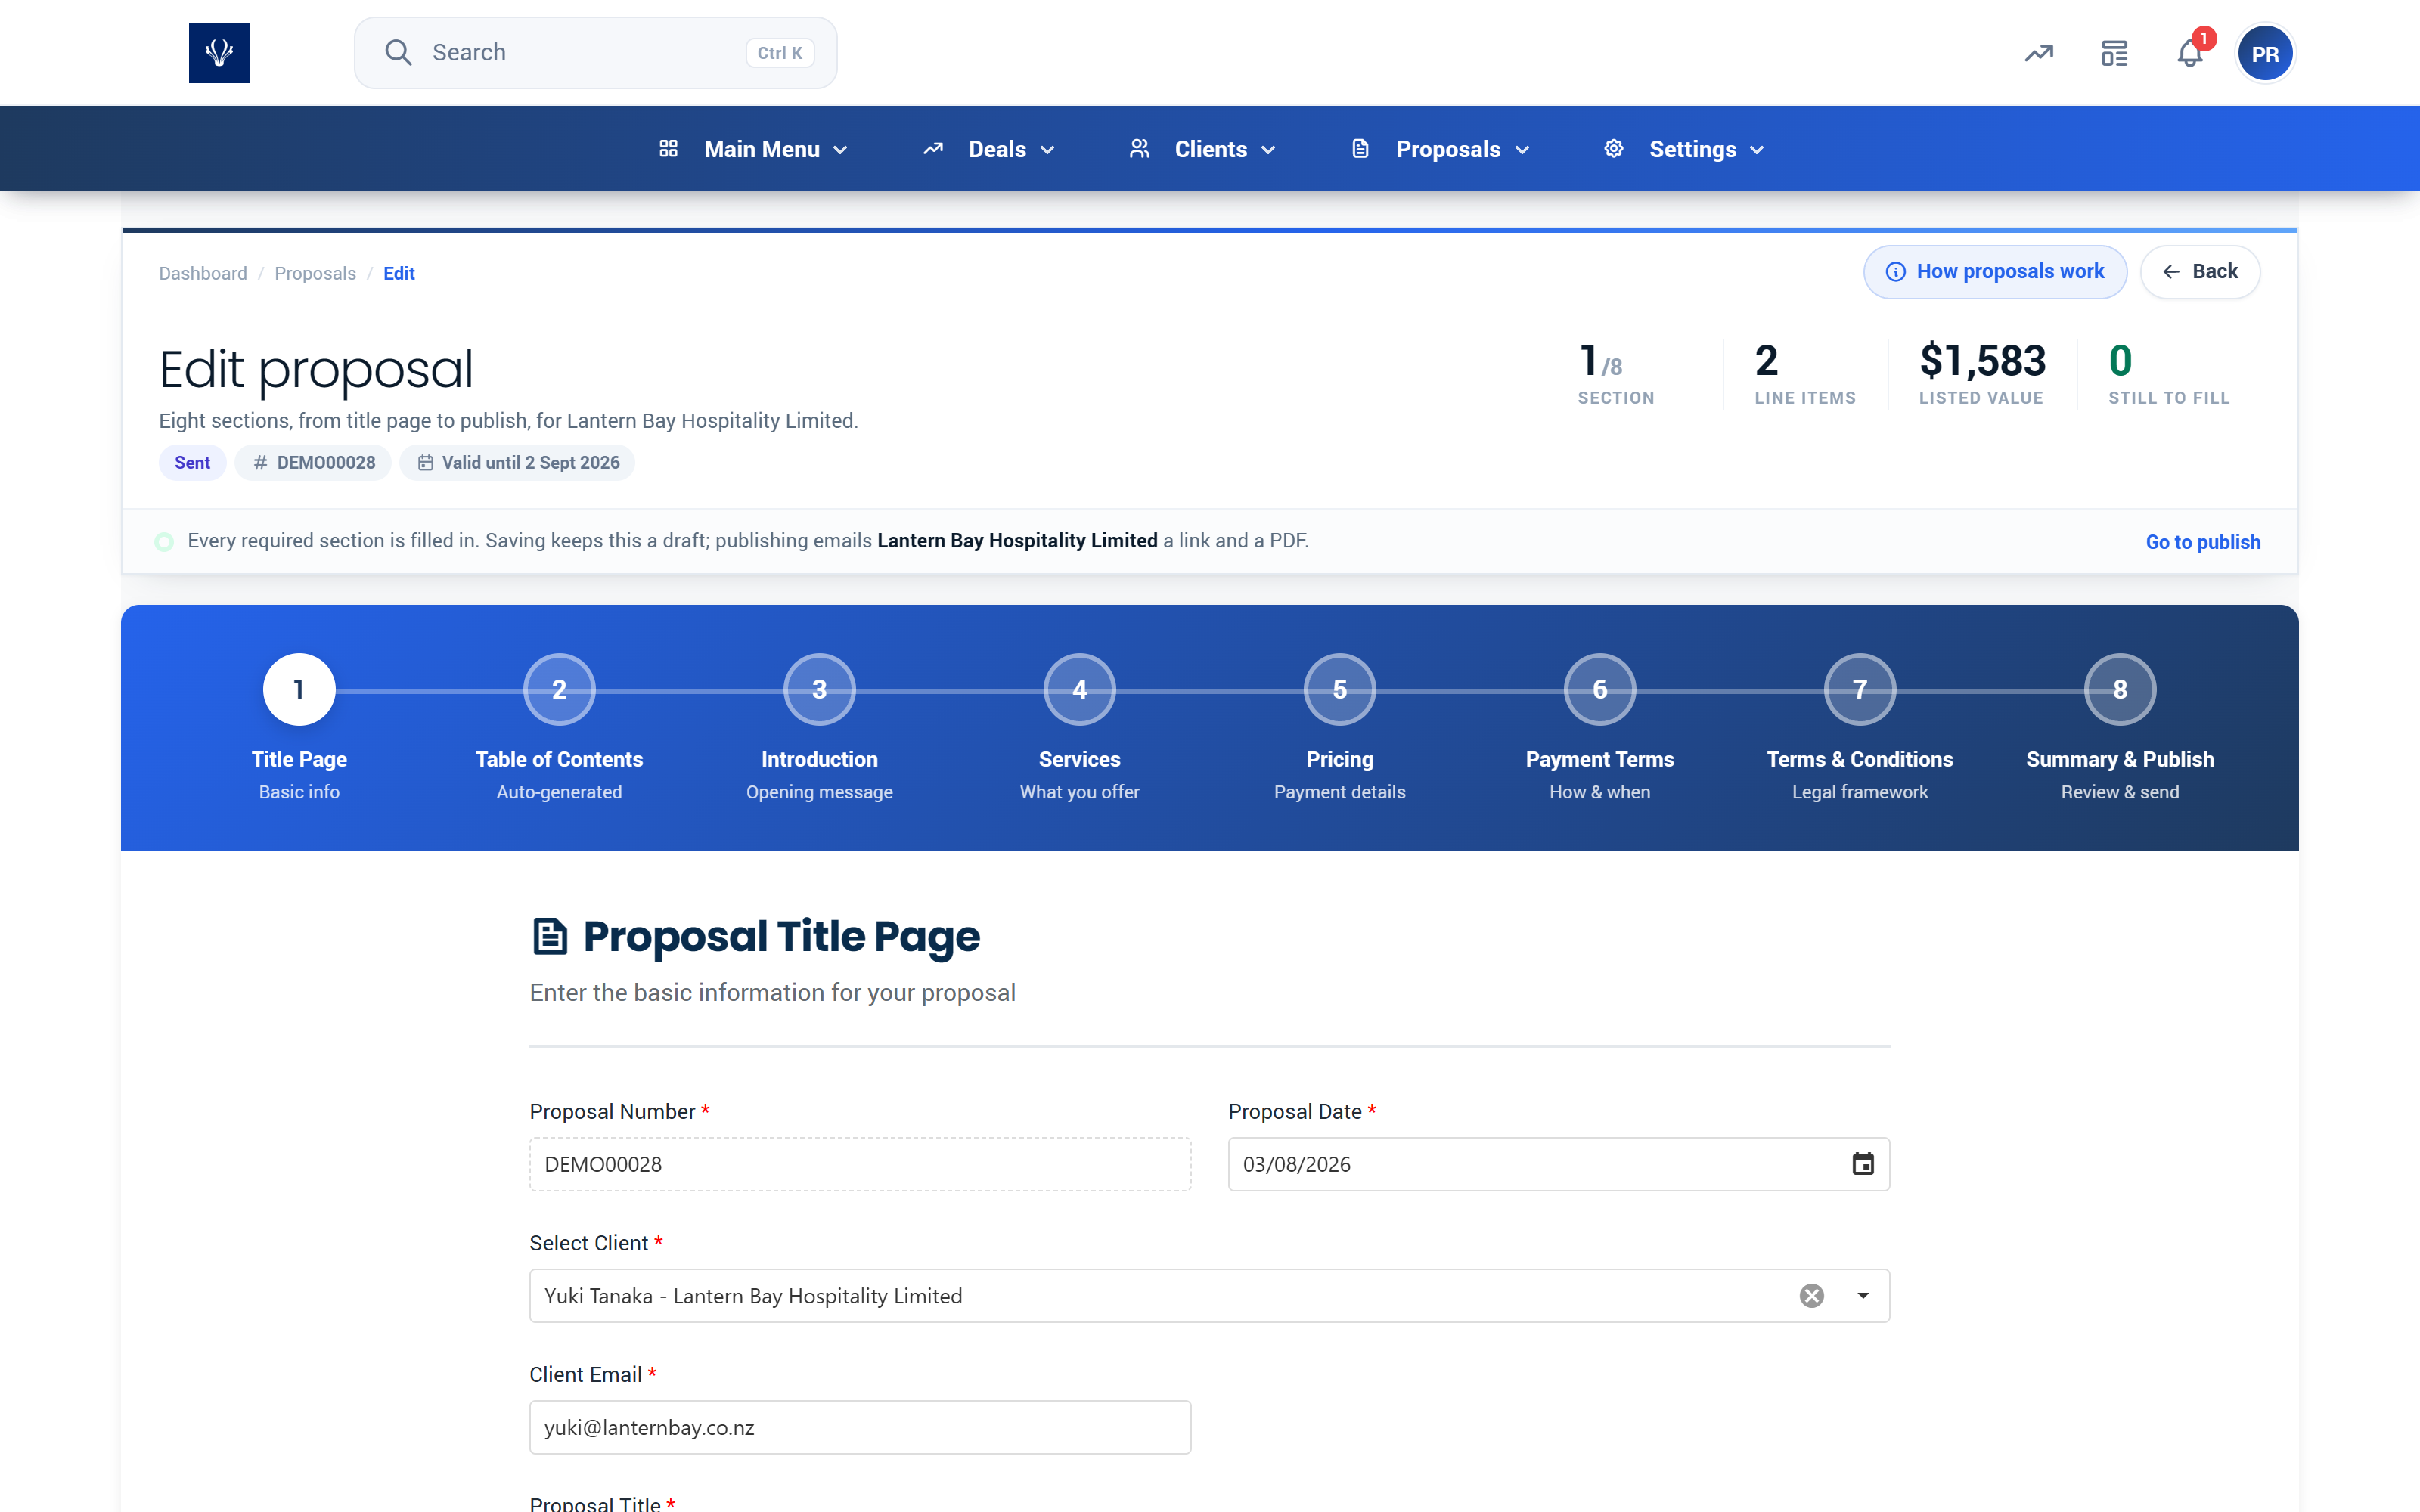Open the Proposals breadcrumb link
Screen dimensions: 2420x1512
[x=315, y=273]
